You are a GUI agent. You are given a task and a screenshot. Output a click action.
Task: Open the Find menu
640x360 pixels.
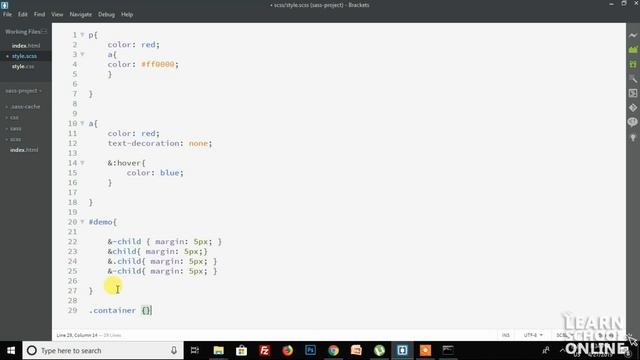pyautogui.click(x=39, y=14)
